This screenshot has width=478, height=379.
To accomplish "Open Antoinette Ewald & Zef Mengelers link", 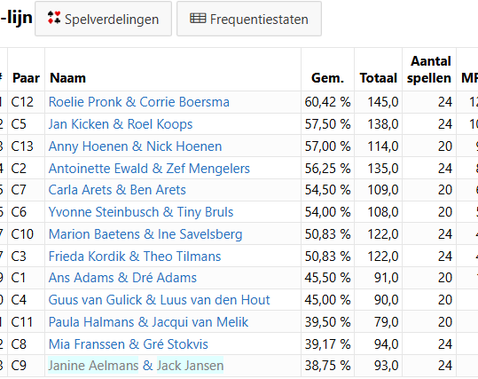I will click(x=149, y=168).
